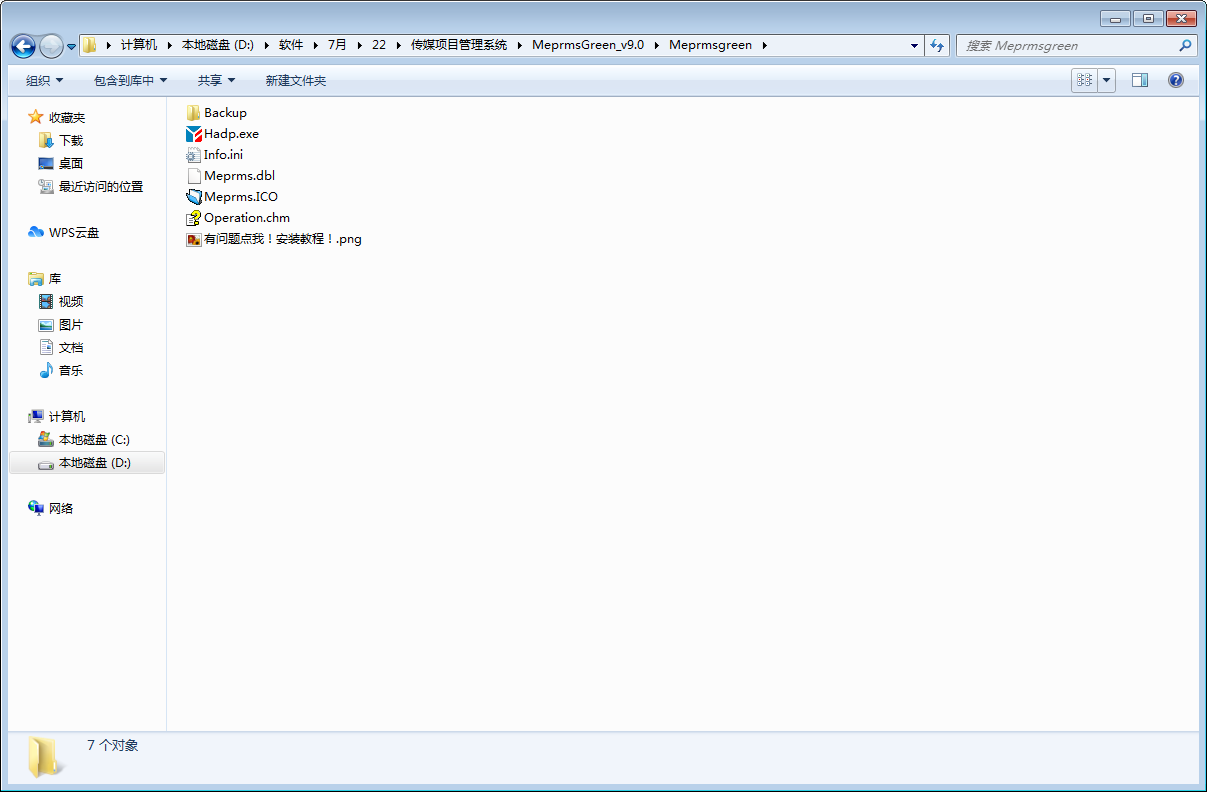The width and height of the screenshot is (1207, 792).
Task: Expand the address bar history dropdown
Action: click(x=915, y=45)
